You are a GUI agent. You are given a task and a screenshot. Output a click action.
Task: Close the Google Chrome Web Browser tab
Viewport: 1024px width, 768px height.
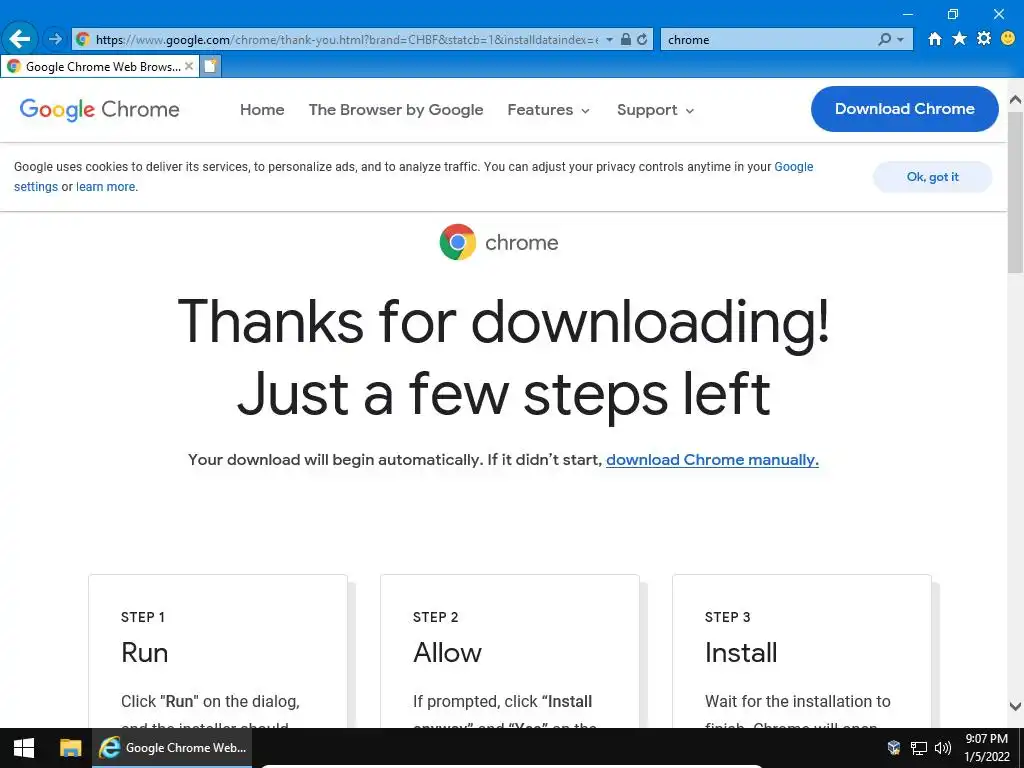[189, 66]
